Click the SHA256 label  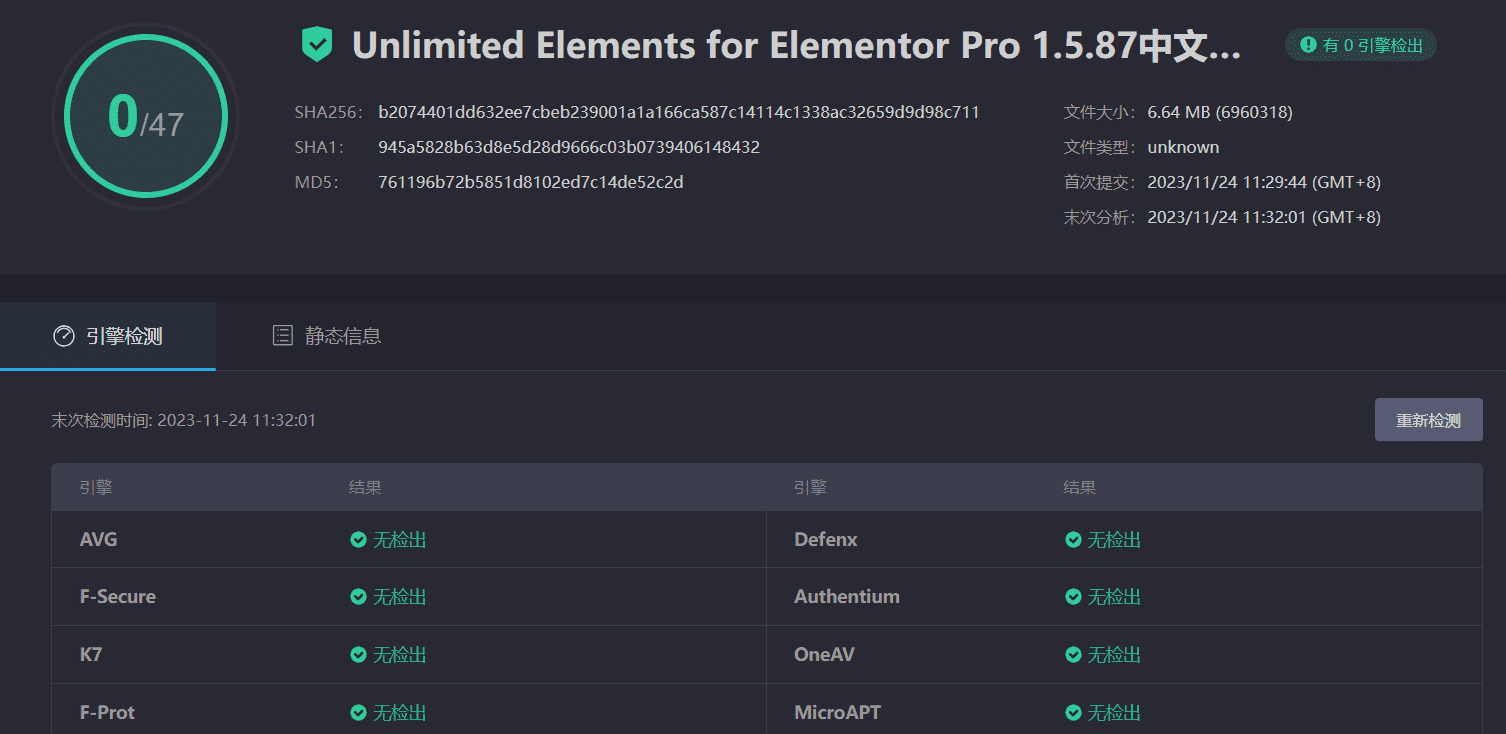coord(329,112)
